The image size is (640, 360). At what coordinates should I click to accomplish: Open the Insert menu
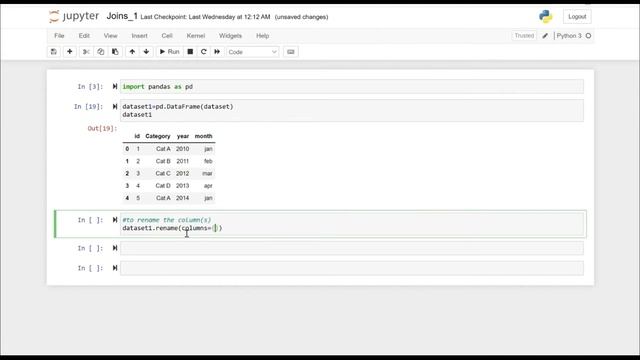pos(140,36)
